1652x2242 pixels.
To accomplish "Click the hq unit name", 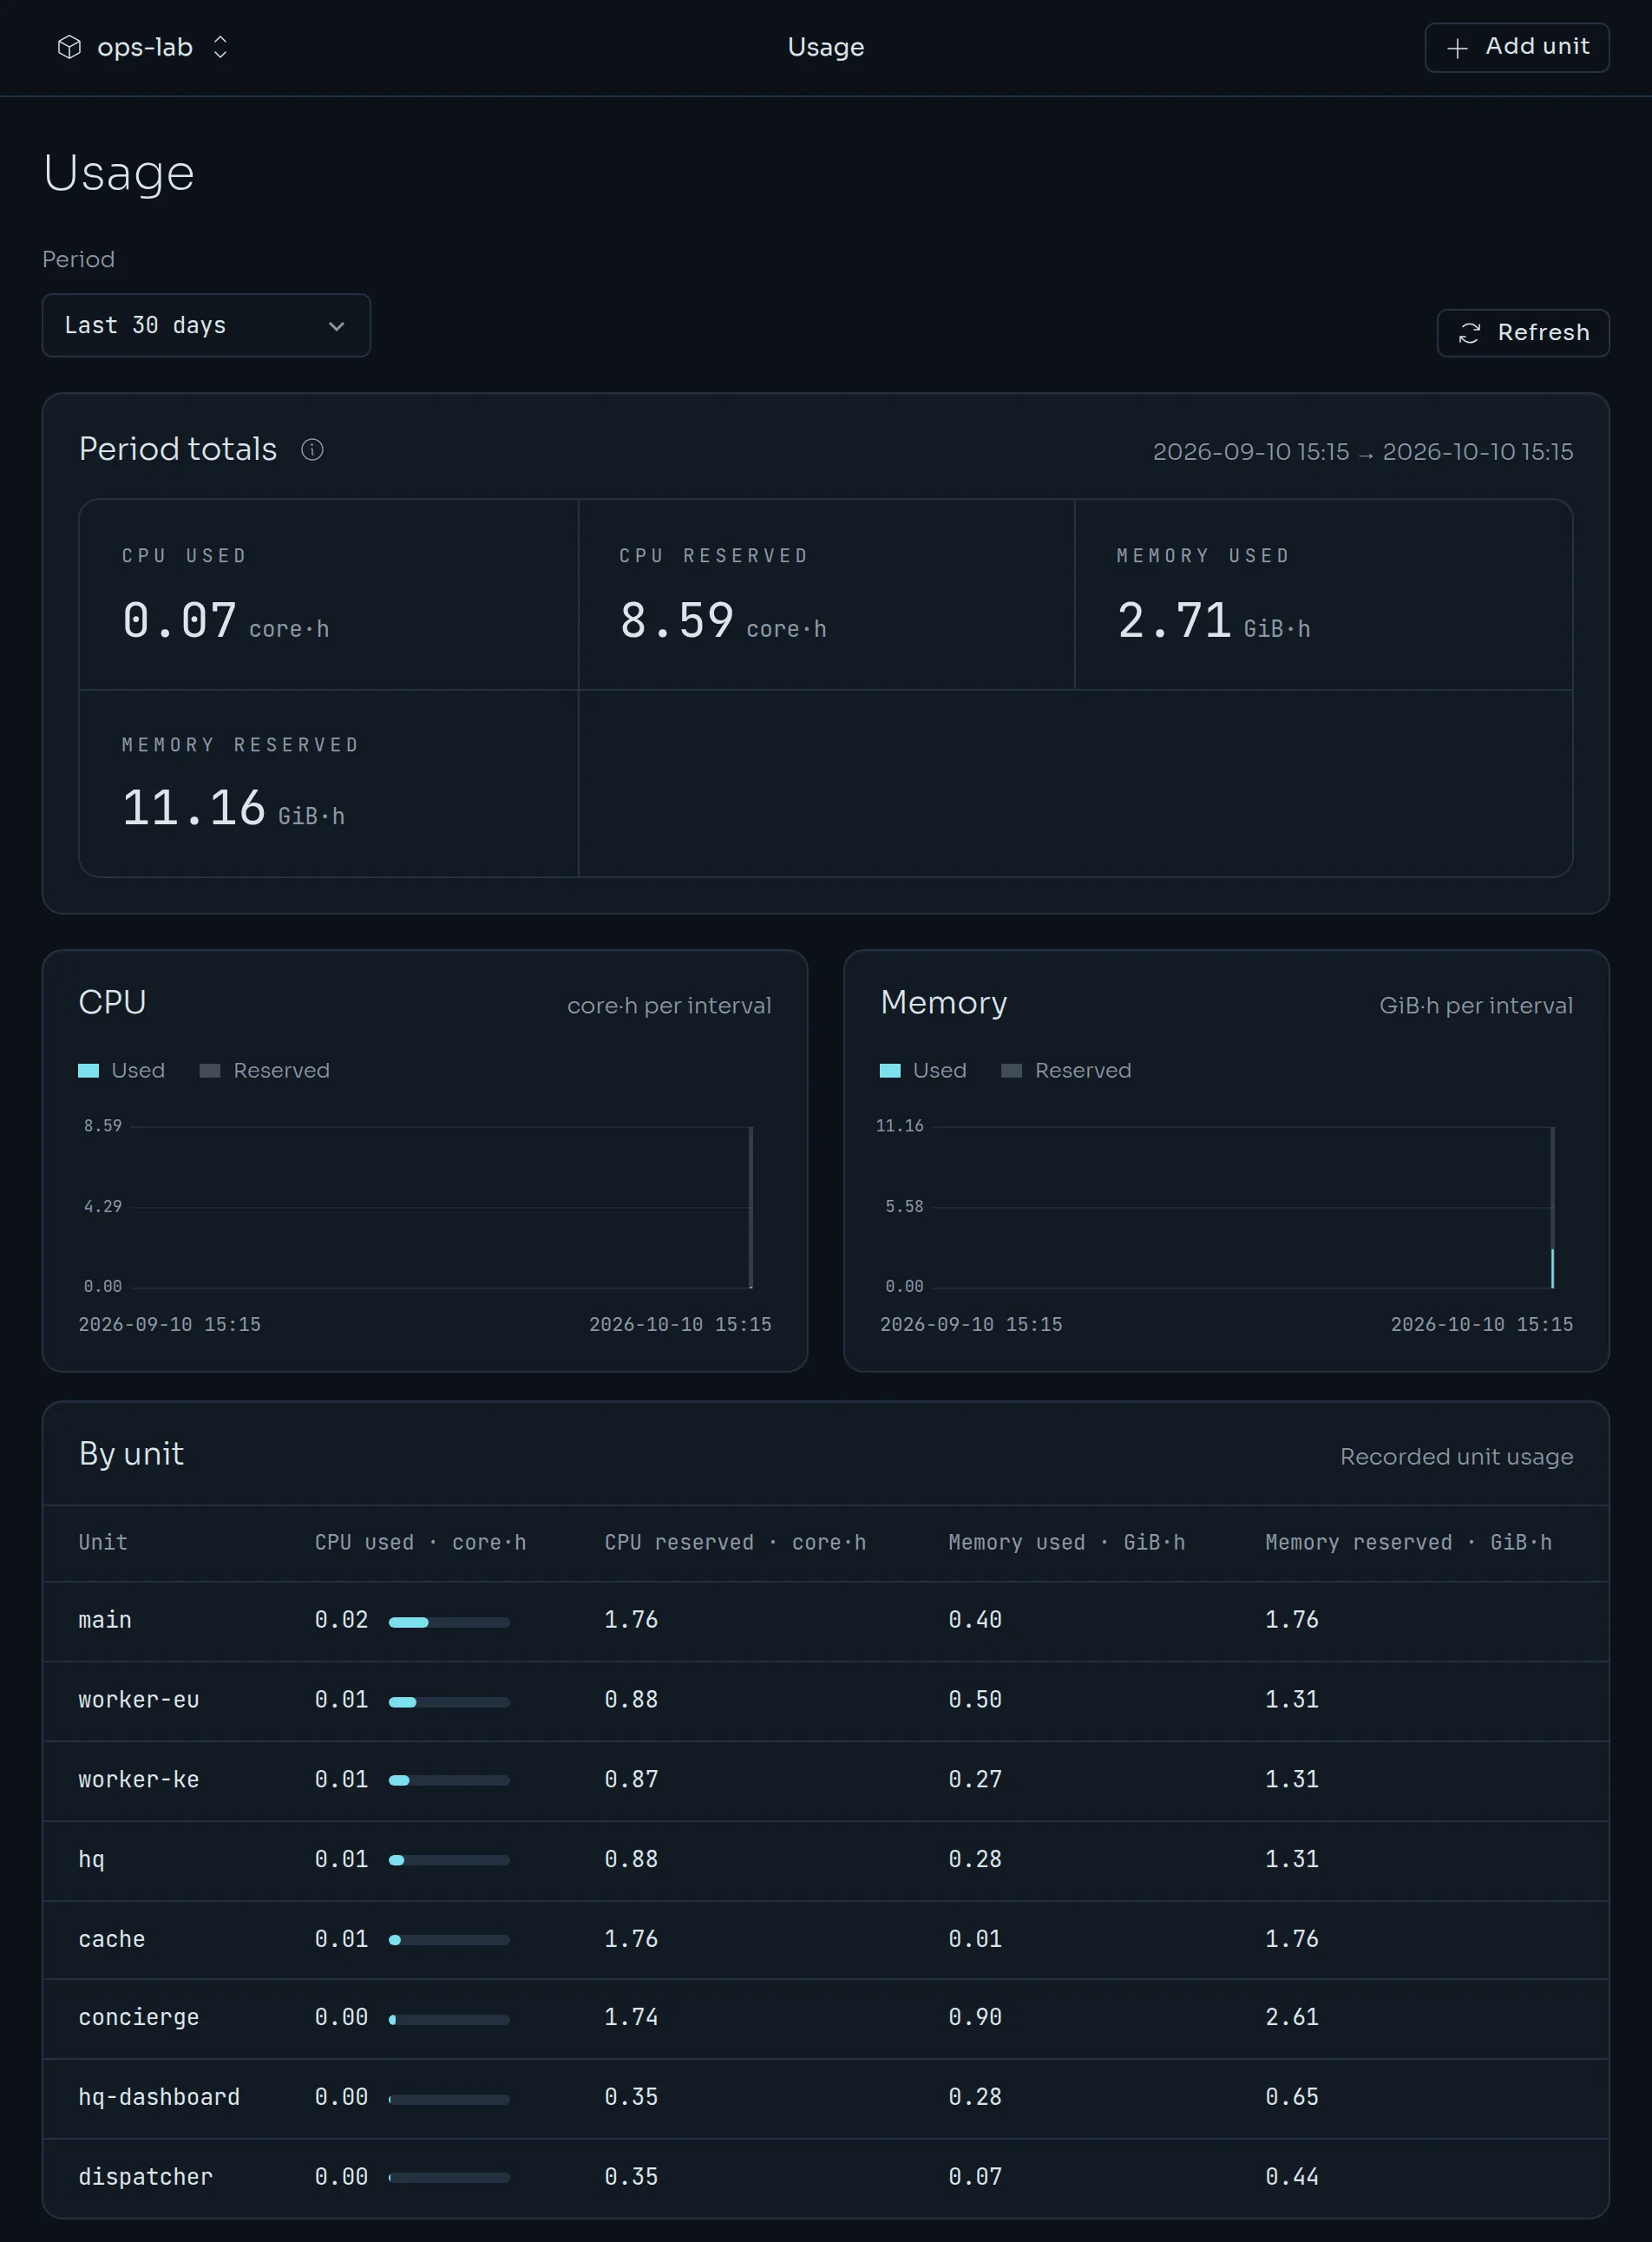I will coord(91,1860).
